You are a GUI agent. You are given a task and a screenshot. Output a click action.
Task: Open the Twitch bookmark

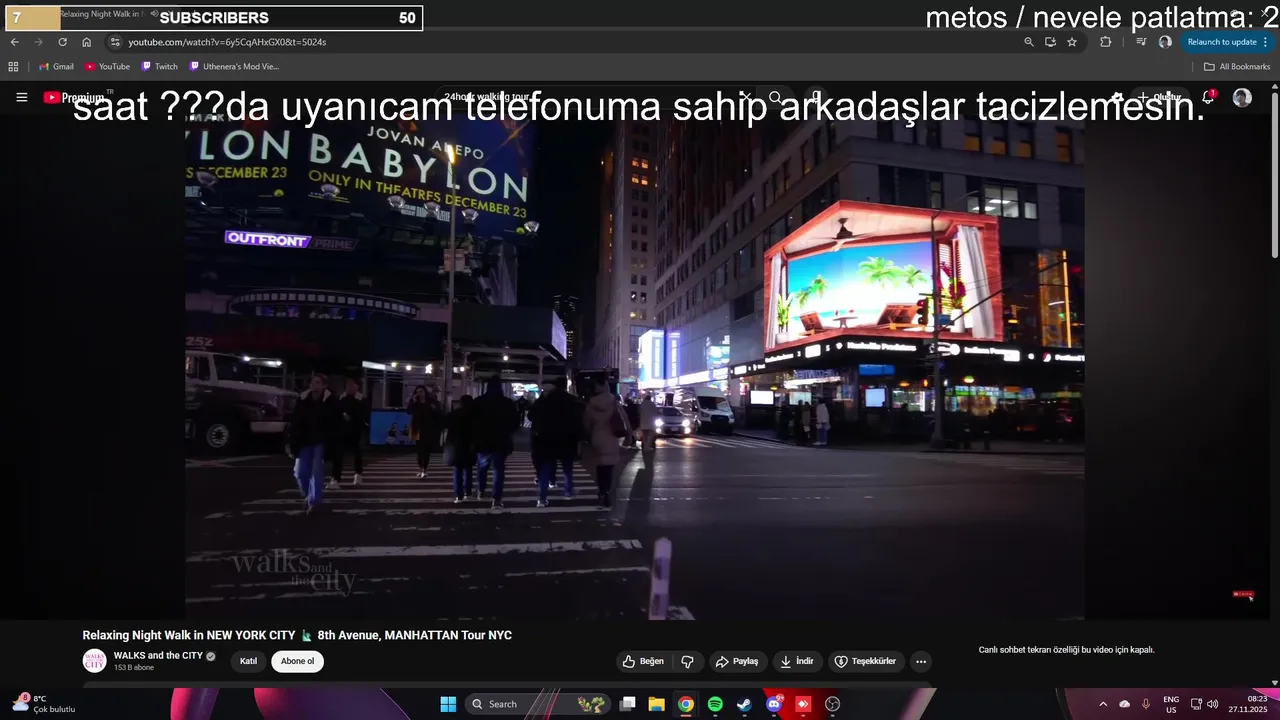(x=160, y=67)
